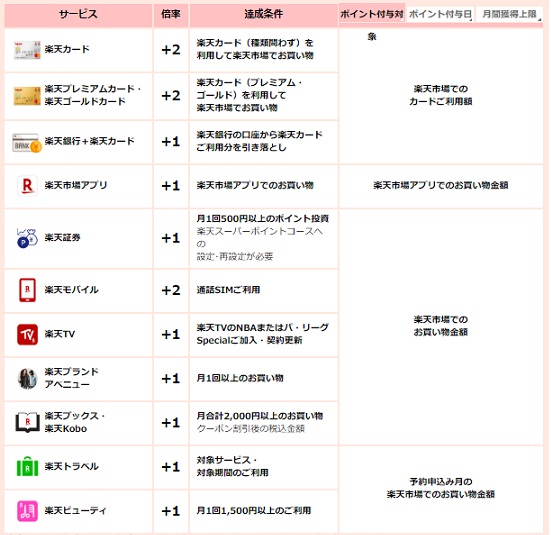Click 楽天プレミアムカード・楽天ゴールドカード label

click(93, 95)
